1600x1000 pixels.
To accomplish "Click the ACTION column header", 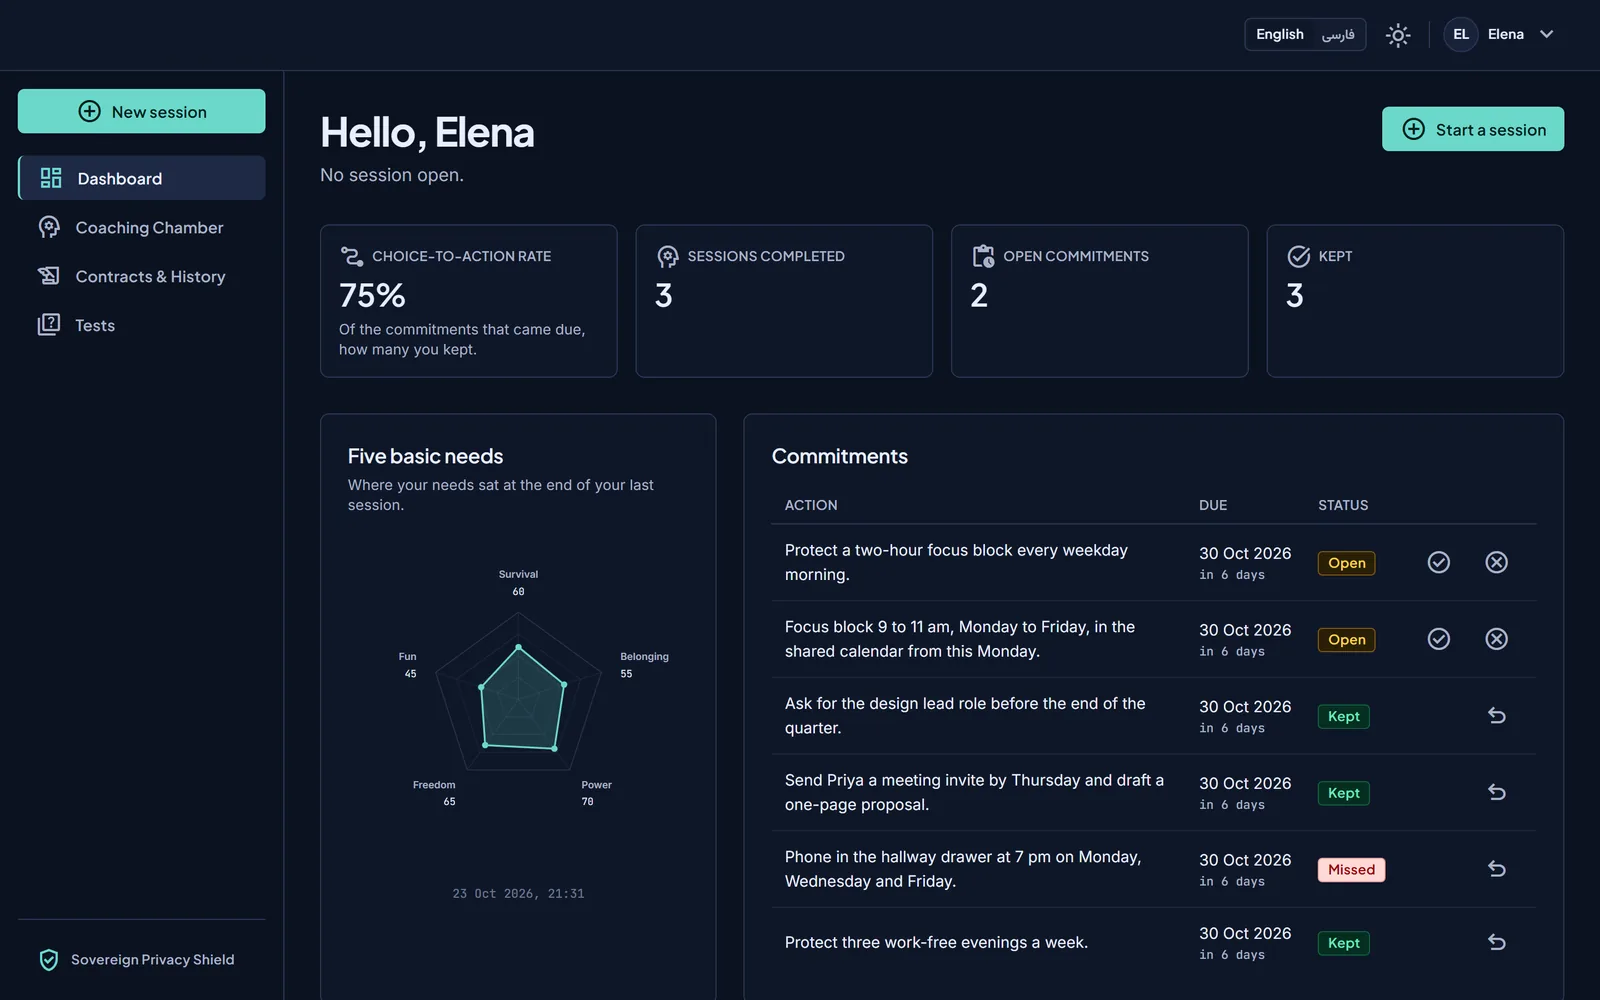I will [x=811, y=505].
